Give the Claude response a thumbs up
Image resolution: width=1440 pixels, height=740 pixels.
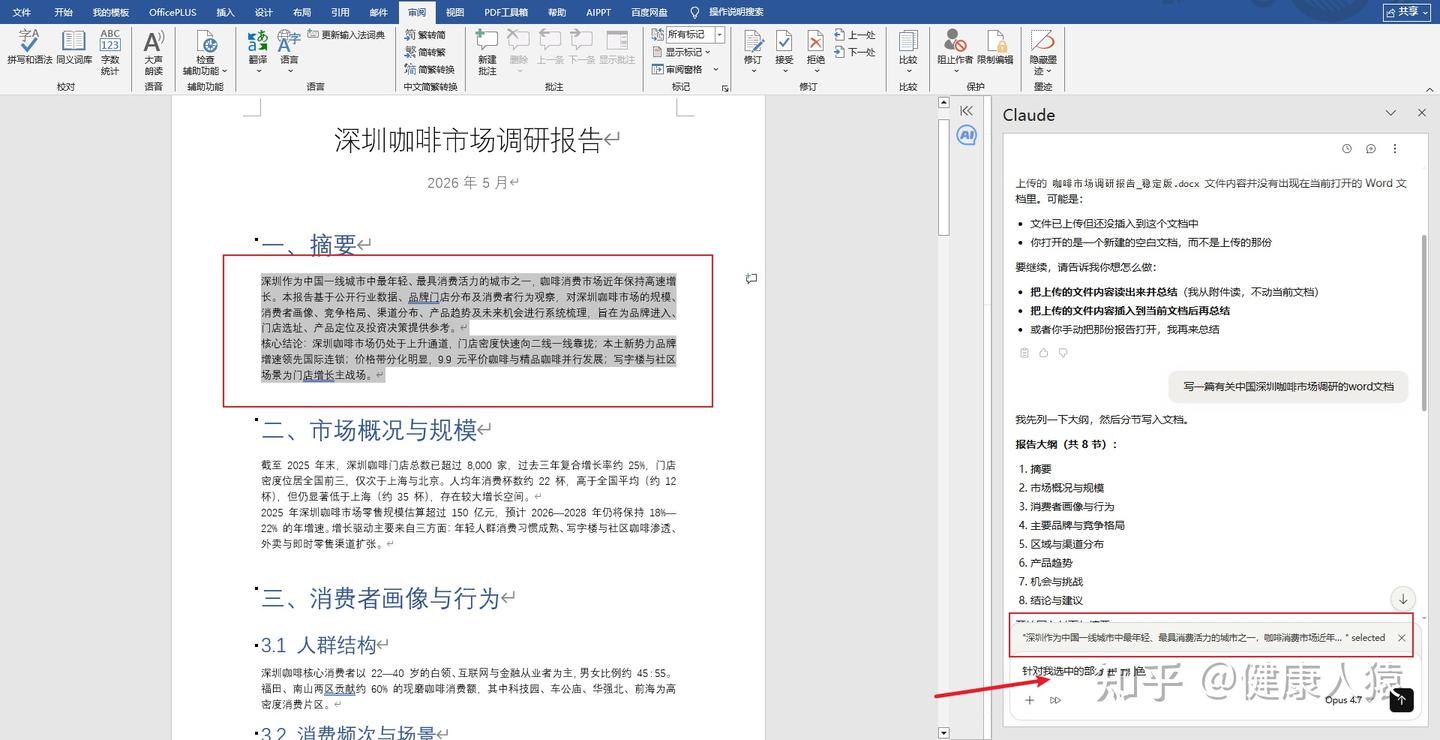pos(1044,352)
